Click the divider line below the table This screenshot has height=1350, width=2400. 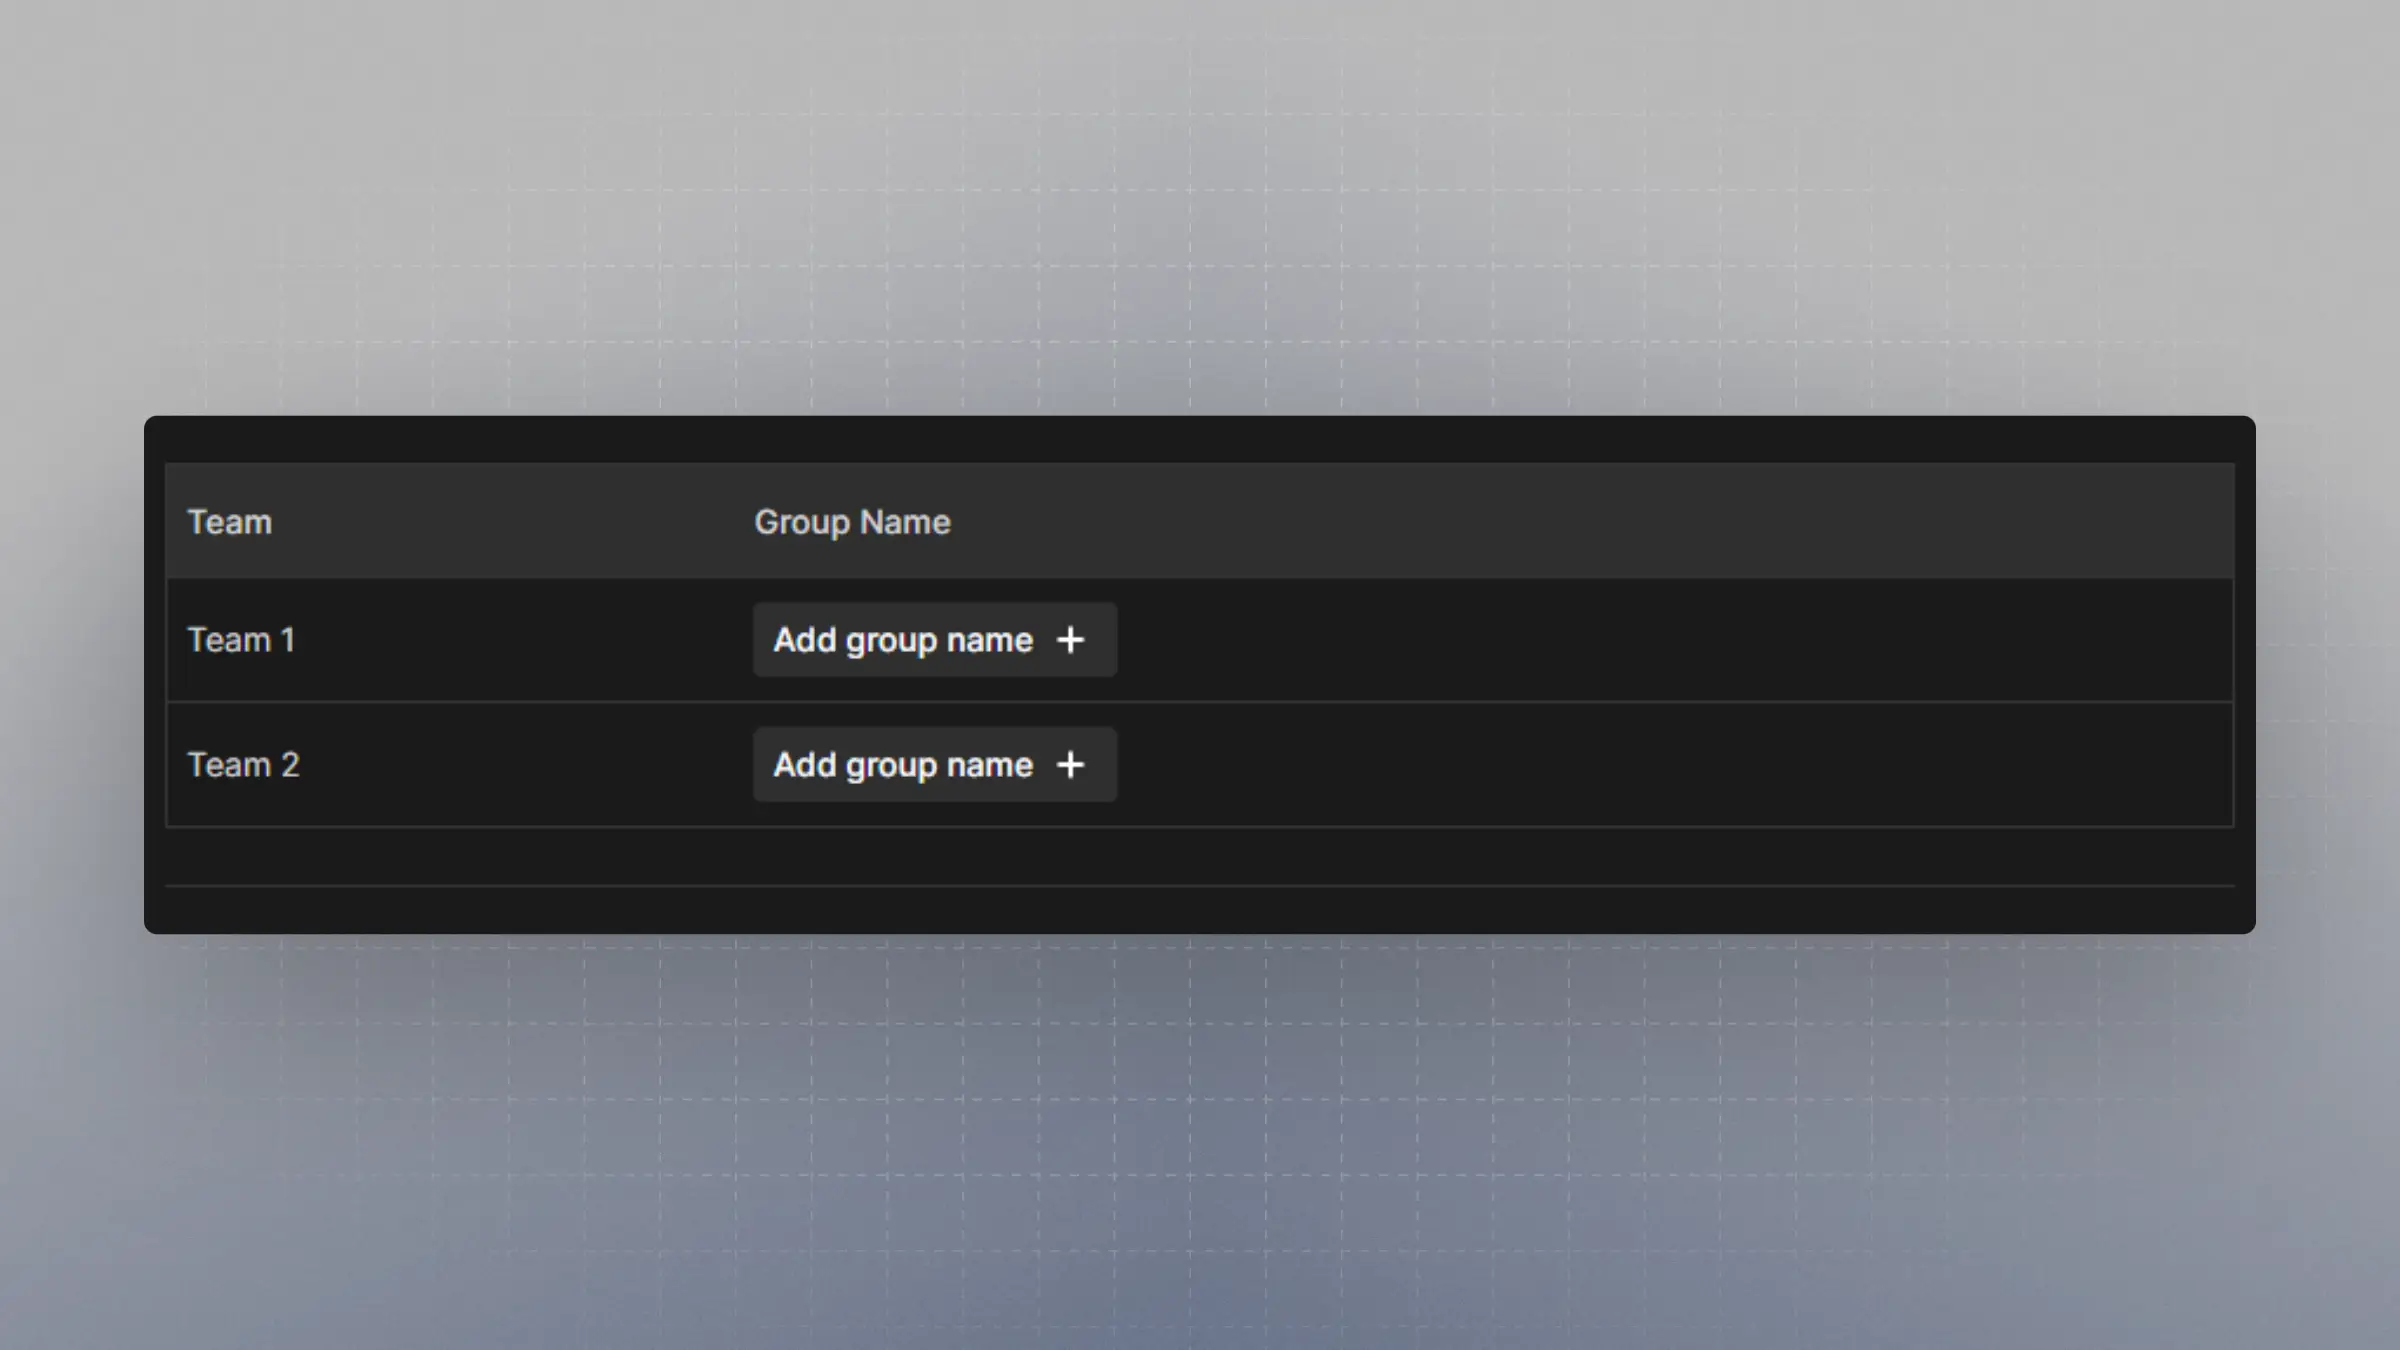(1200, 885)
